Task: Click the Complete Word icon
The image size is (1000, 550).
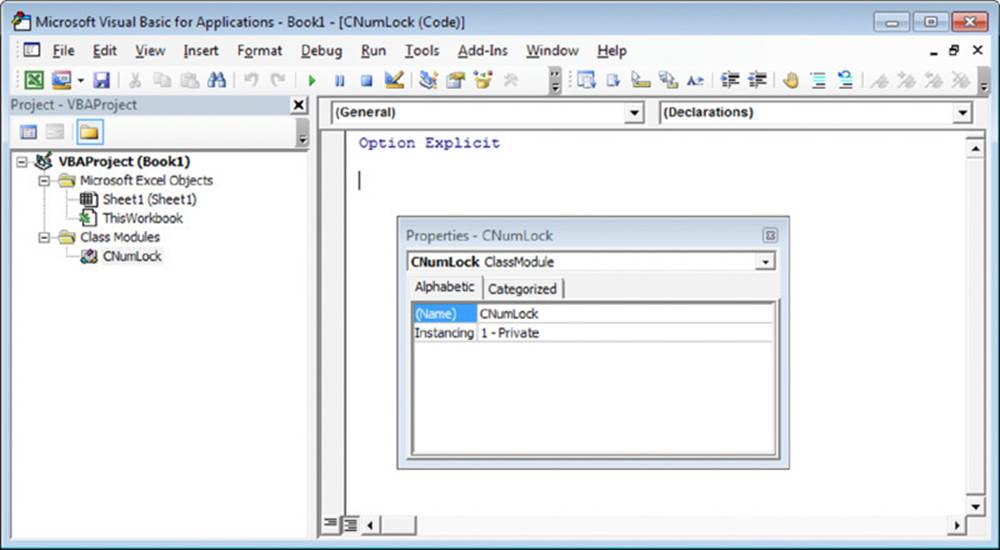Action: [695, 80]
